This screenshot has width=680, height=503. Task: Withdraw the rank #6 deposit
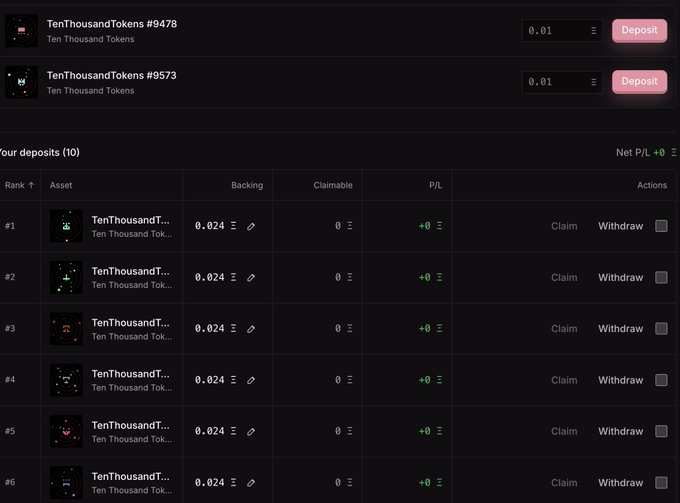tap(621, 483)
